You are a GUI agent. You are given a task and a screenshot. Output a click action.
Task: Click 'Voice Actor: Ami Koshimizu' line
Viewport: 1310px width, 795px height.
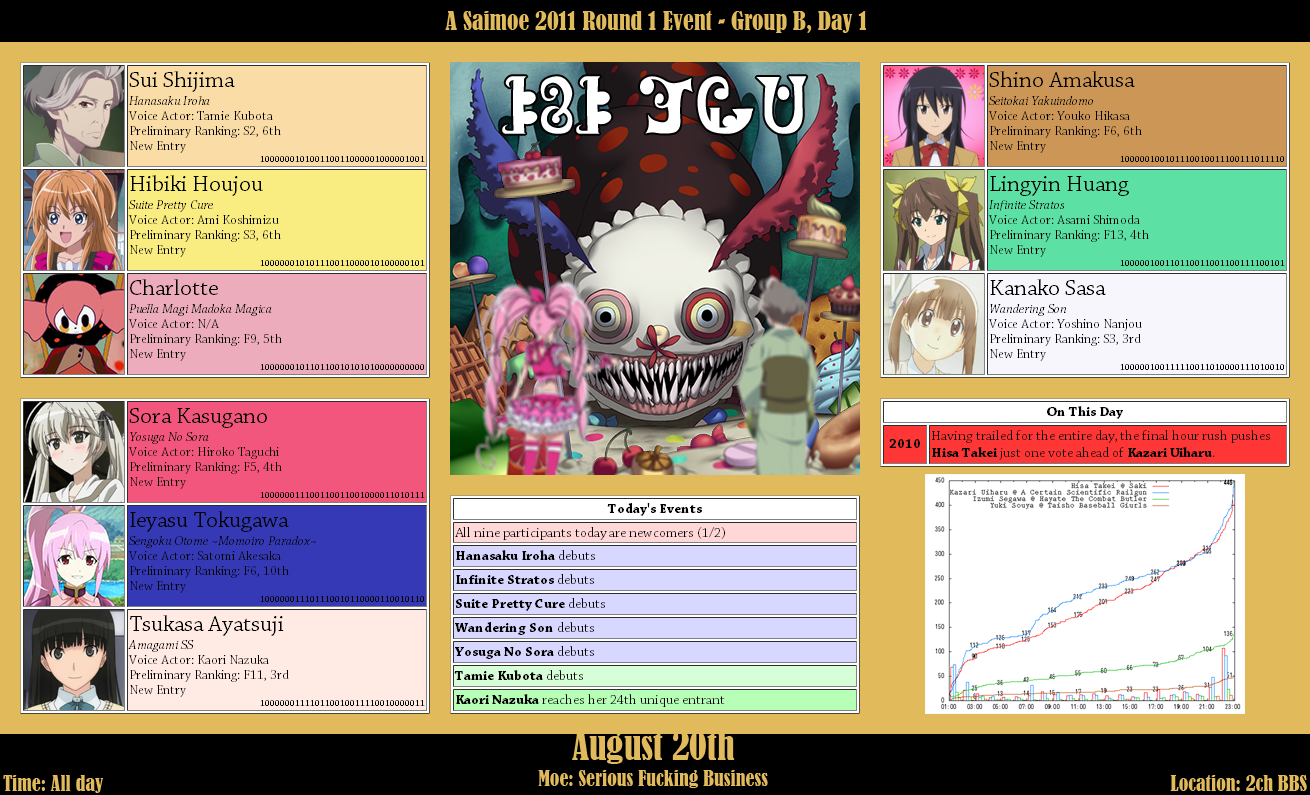point(204,220)
